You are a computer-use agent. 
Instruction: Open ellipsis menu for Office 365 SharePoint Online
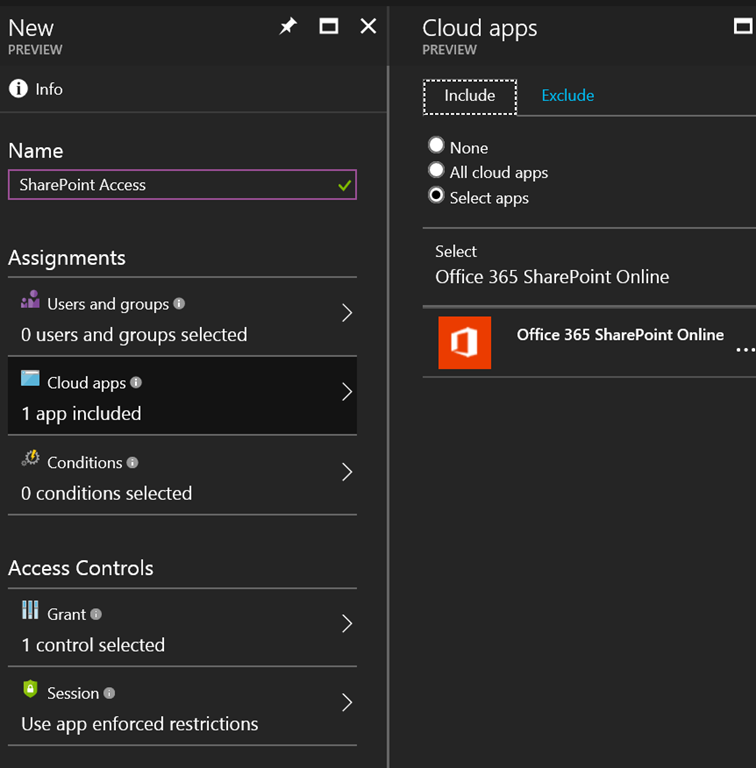pos(744,350)
